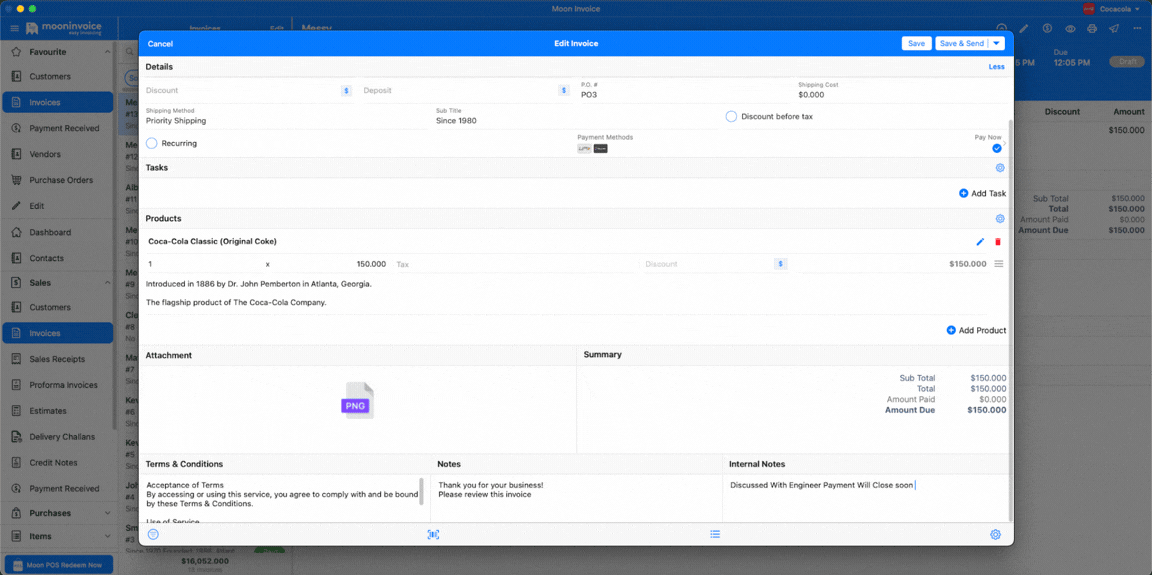This screenshot has height=575, width=1152.
Task: Expand the Items section in the sidebar
Action: 108,537
